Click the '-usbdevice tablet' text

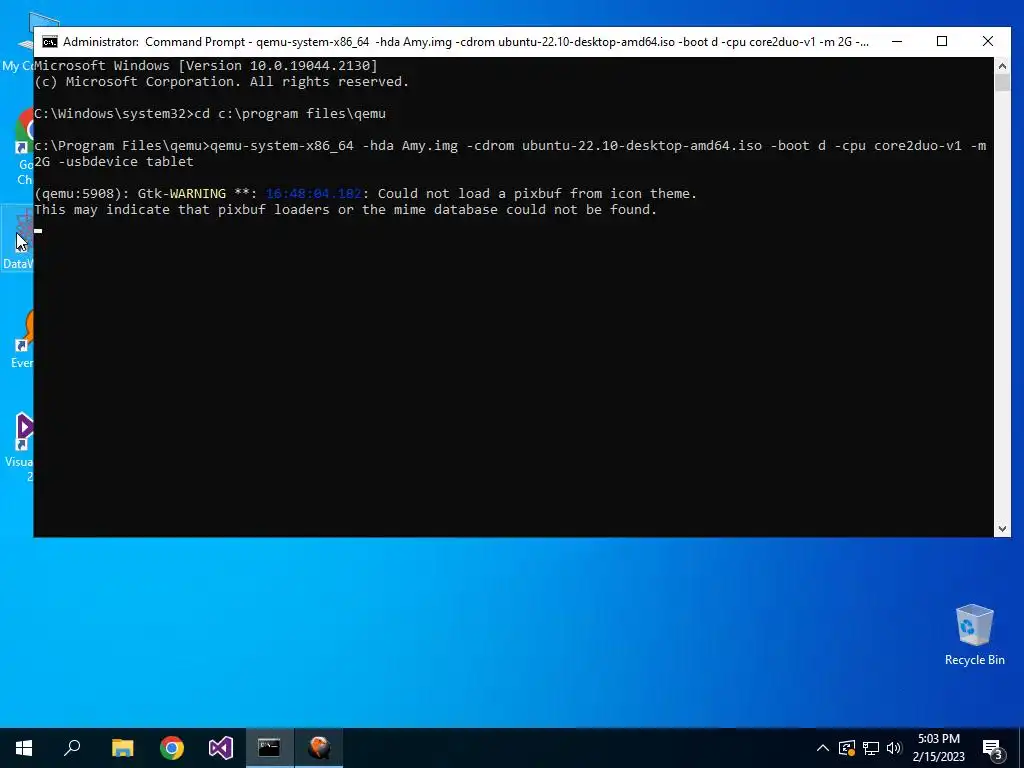click(126, 161)
